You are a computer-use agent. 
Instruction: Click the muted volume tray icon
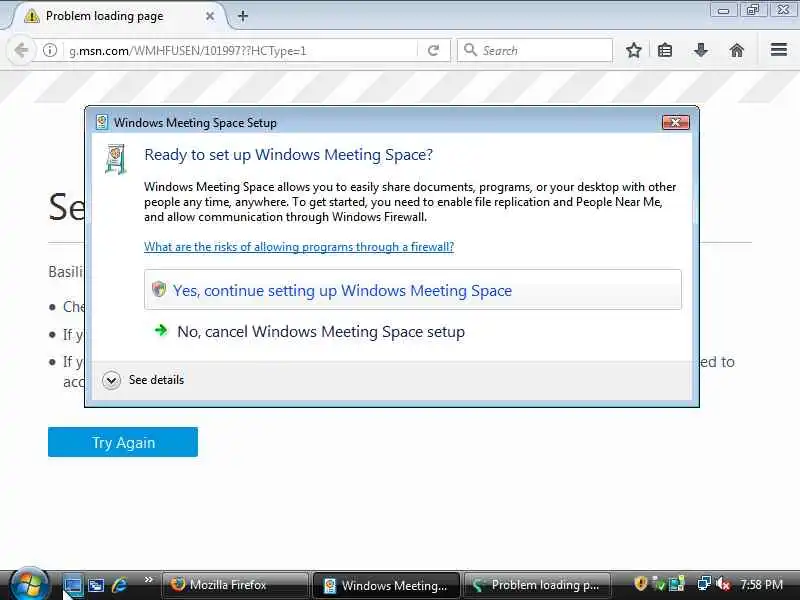click(723, 583)
